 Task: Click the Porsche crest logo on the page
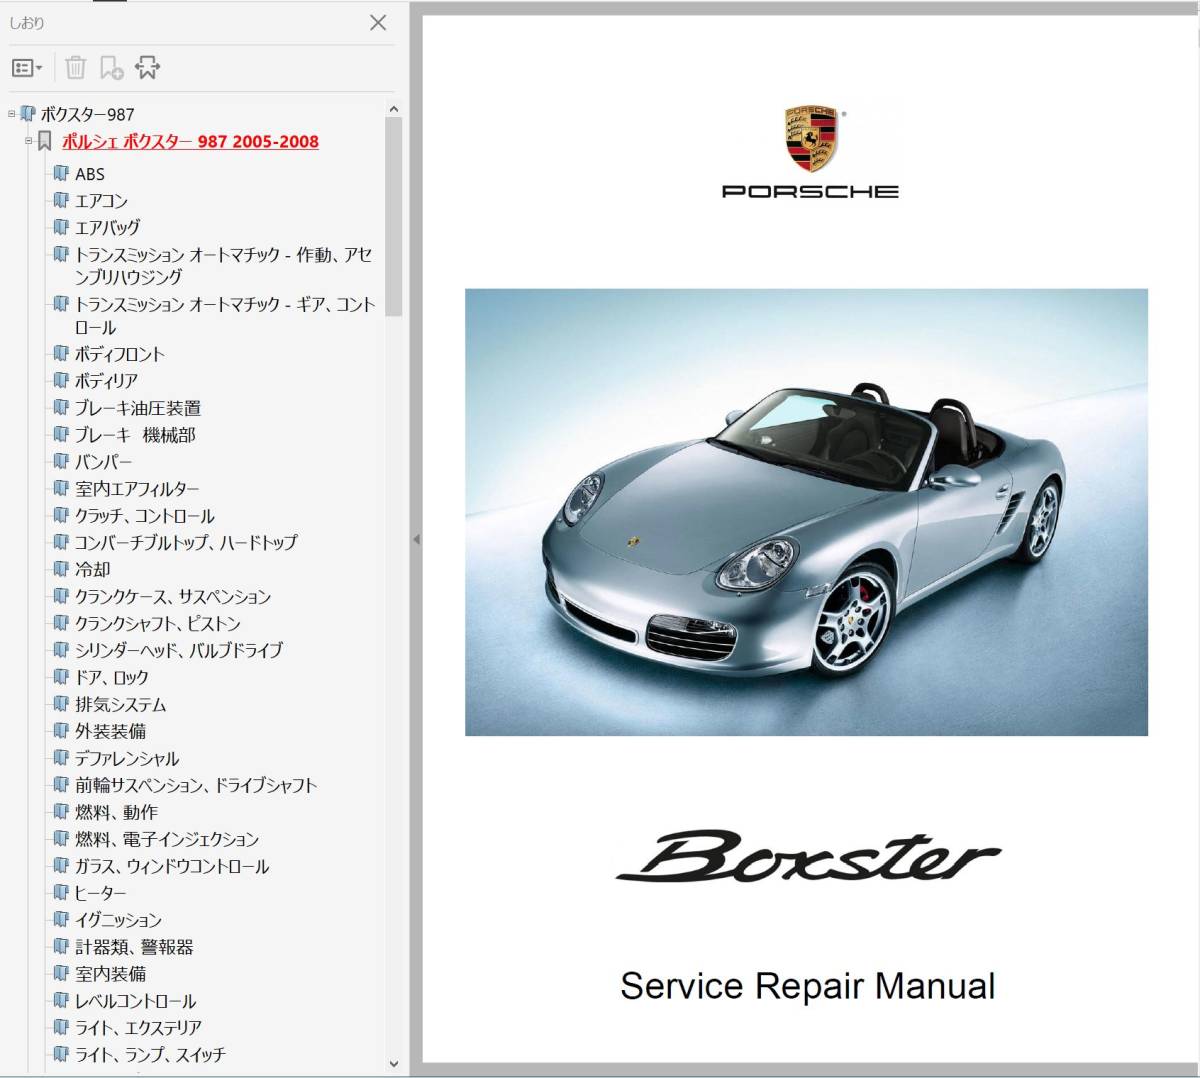811,138
